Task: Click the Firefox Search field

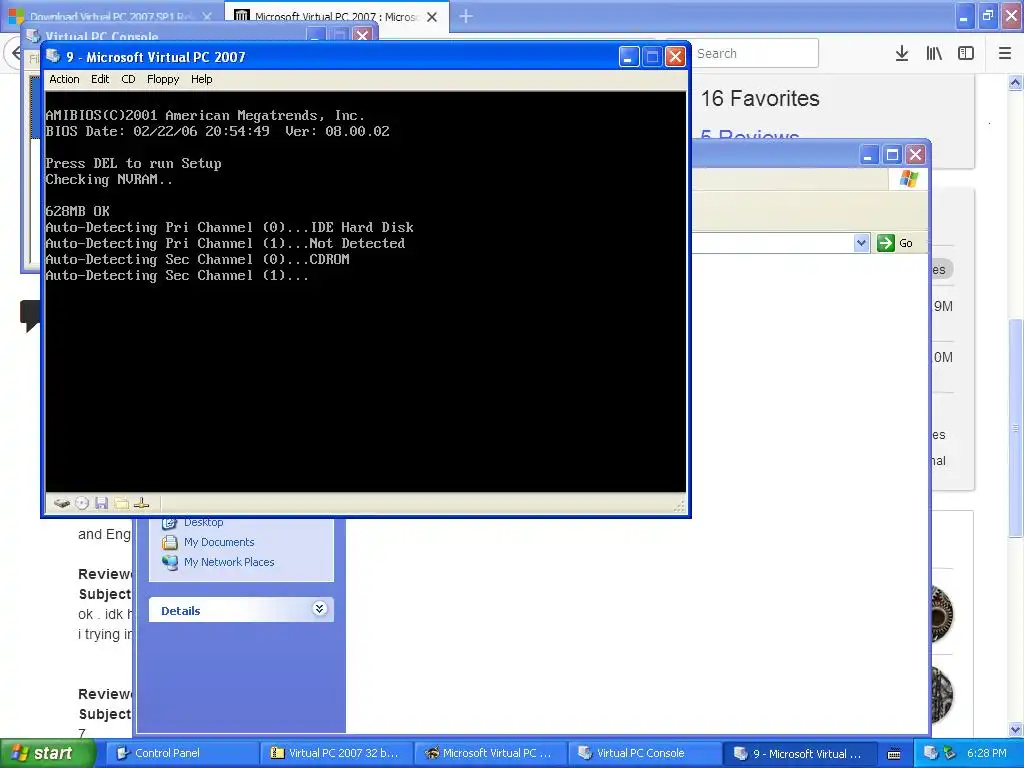Action: pos(754,54)
